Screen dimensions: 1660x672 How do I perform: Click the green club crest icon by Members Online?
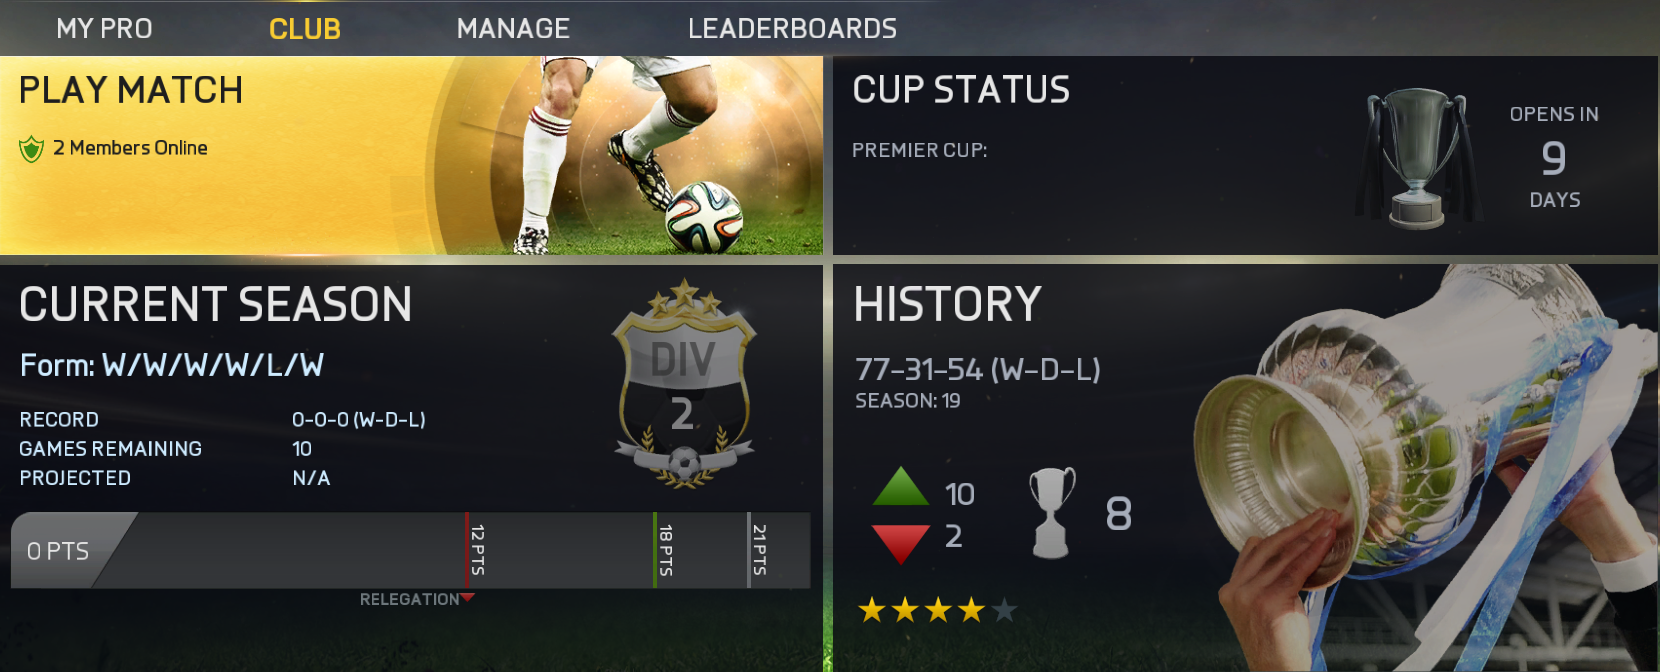pos(31,149)
